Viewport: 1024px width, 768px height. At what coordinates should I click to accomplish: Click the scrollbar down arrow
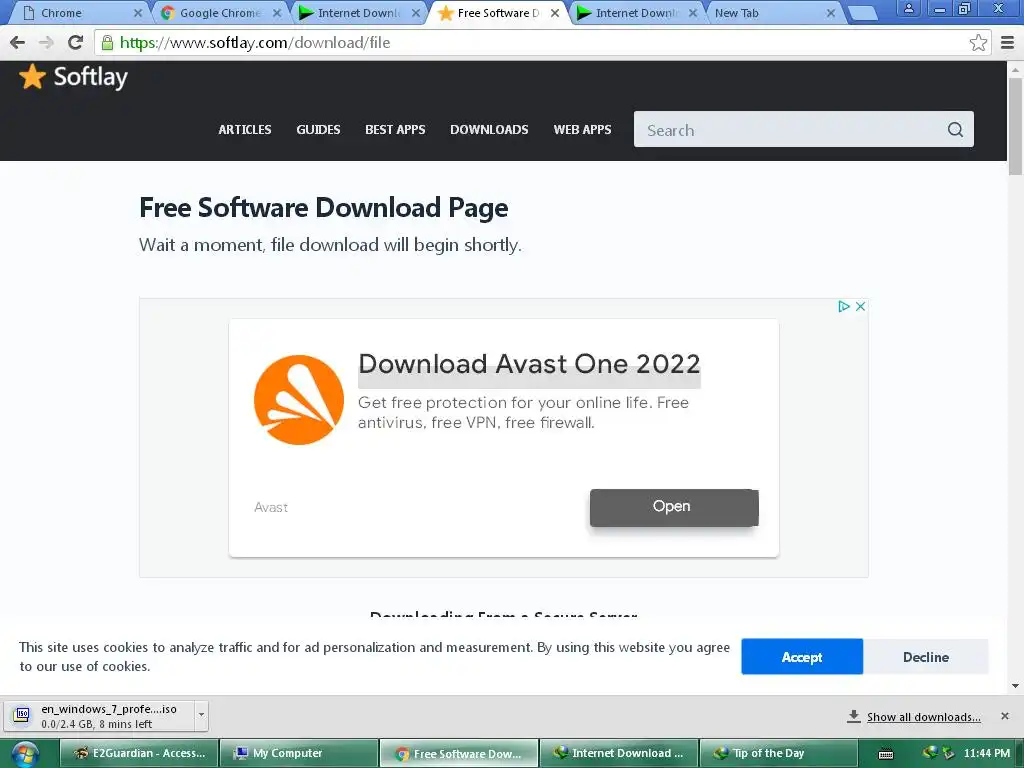point(1016,686)
